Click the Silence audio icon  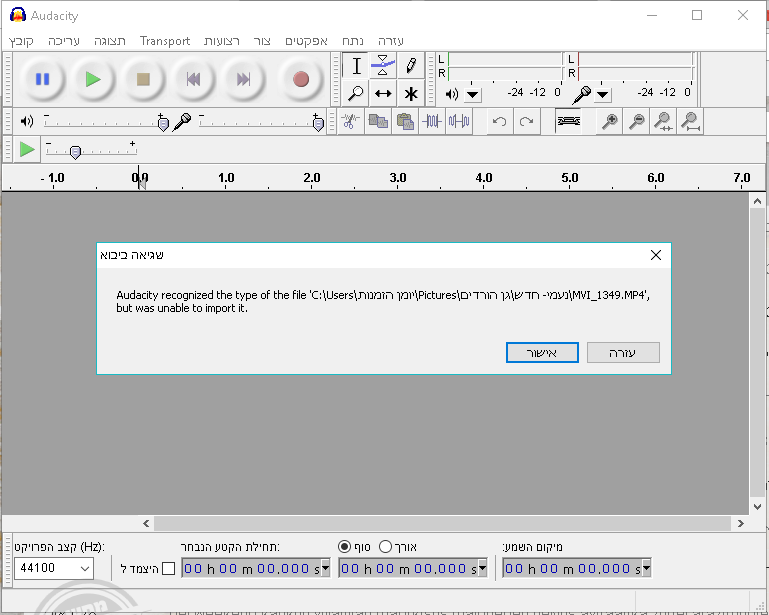click(x=459, y=121)
